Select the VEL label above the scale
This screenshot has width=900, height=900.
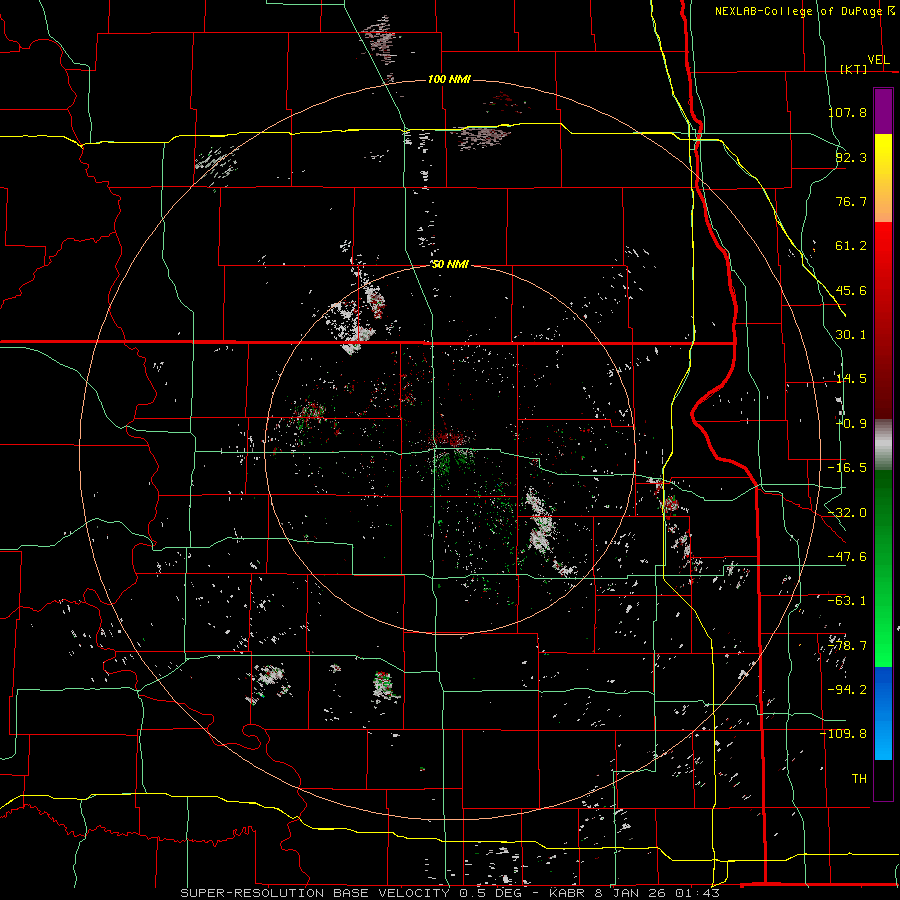[878, 60]
